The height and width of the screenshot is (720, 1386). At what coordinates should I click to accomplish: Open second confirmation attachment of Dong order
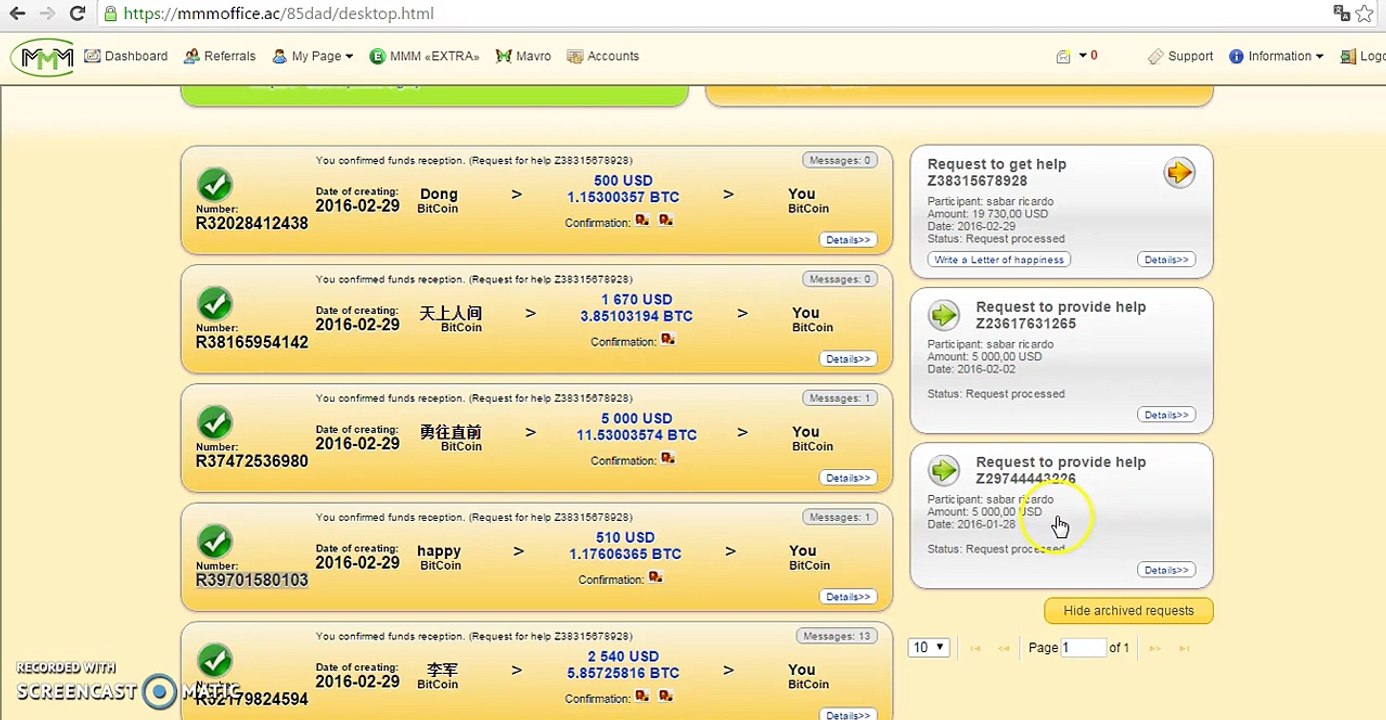(666, 219)
